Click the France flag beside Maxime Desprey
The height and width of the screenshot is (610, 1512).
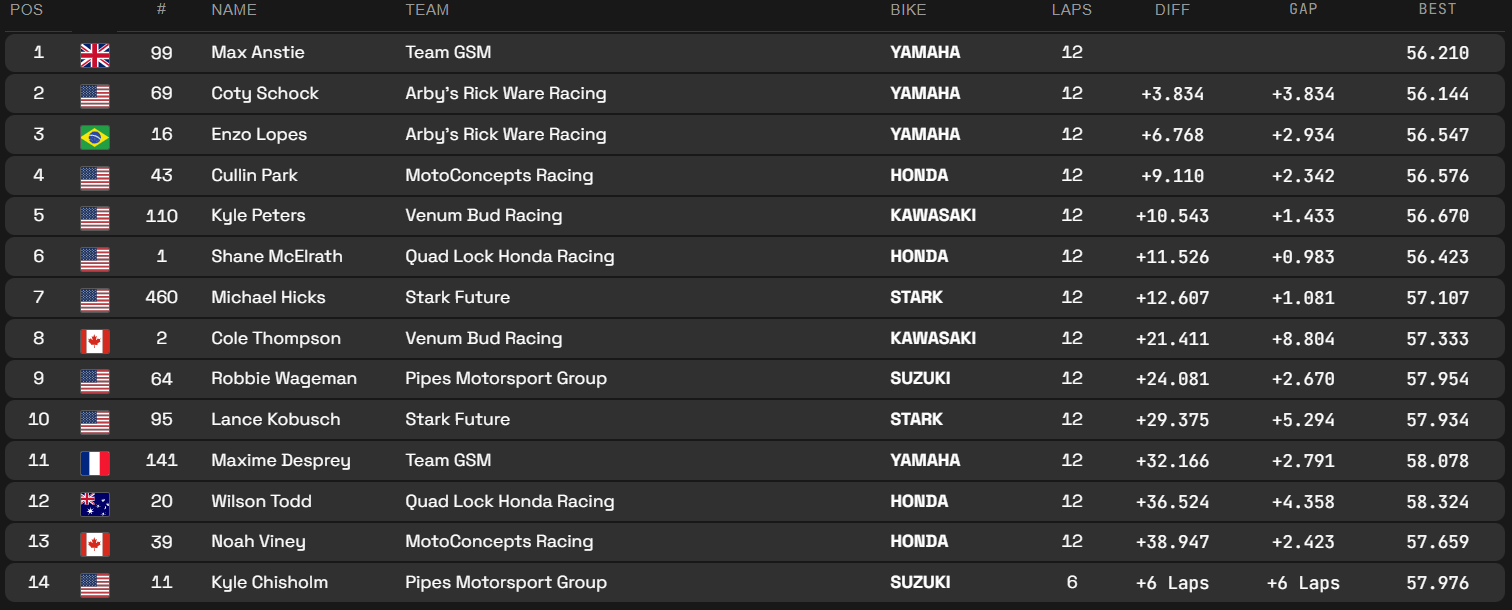tap(95, 463)
